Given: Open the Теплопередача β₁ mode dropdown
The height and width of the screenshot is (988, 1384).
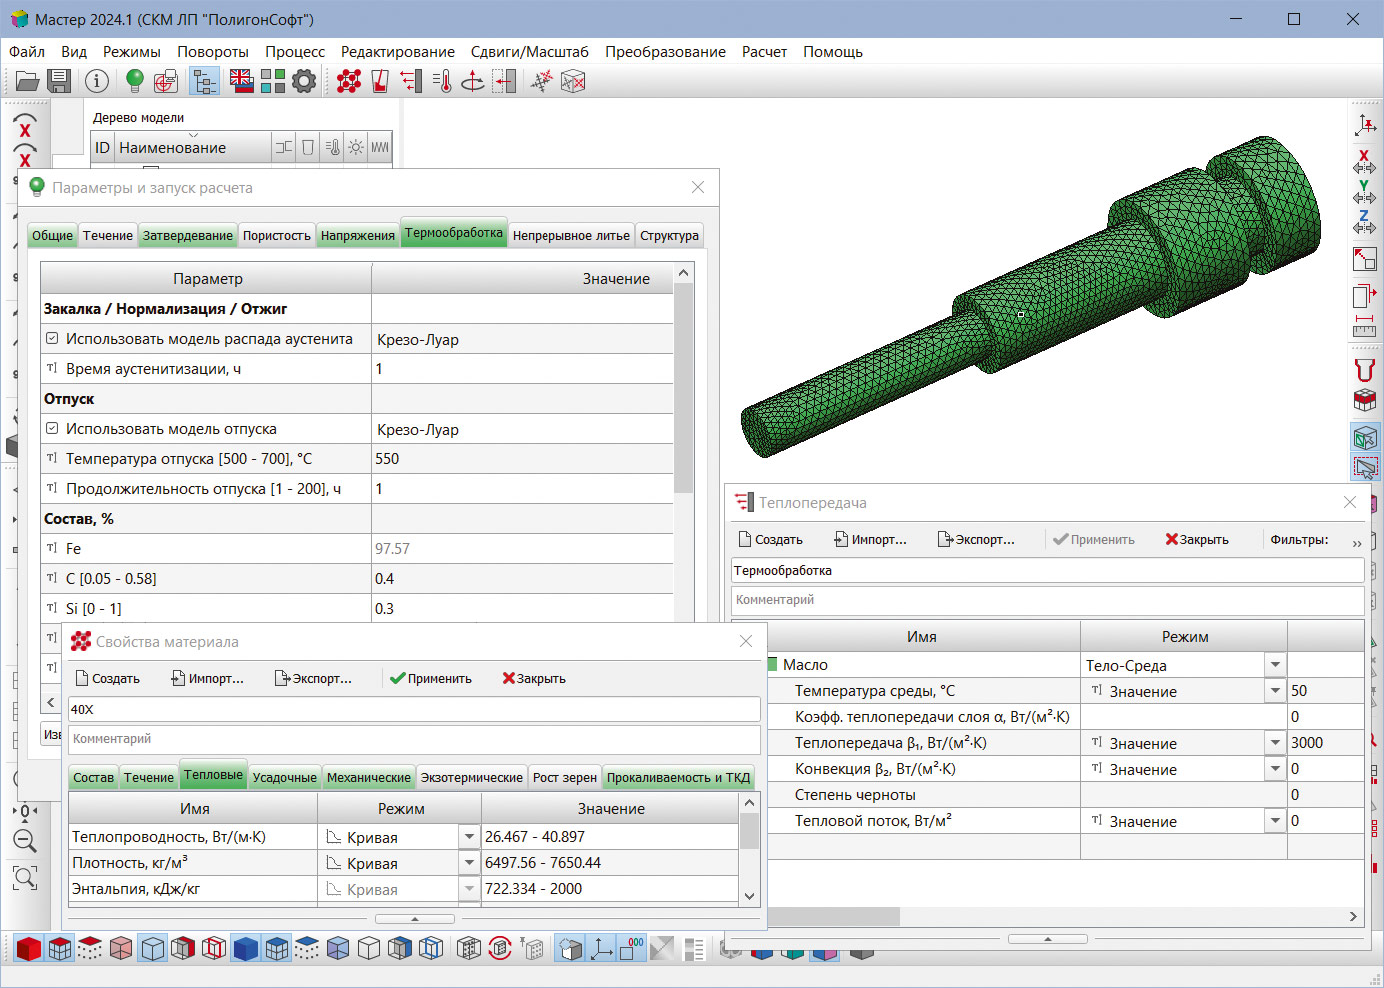Looking at the screenshot, I should tap(1275, 743).
